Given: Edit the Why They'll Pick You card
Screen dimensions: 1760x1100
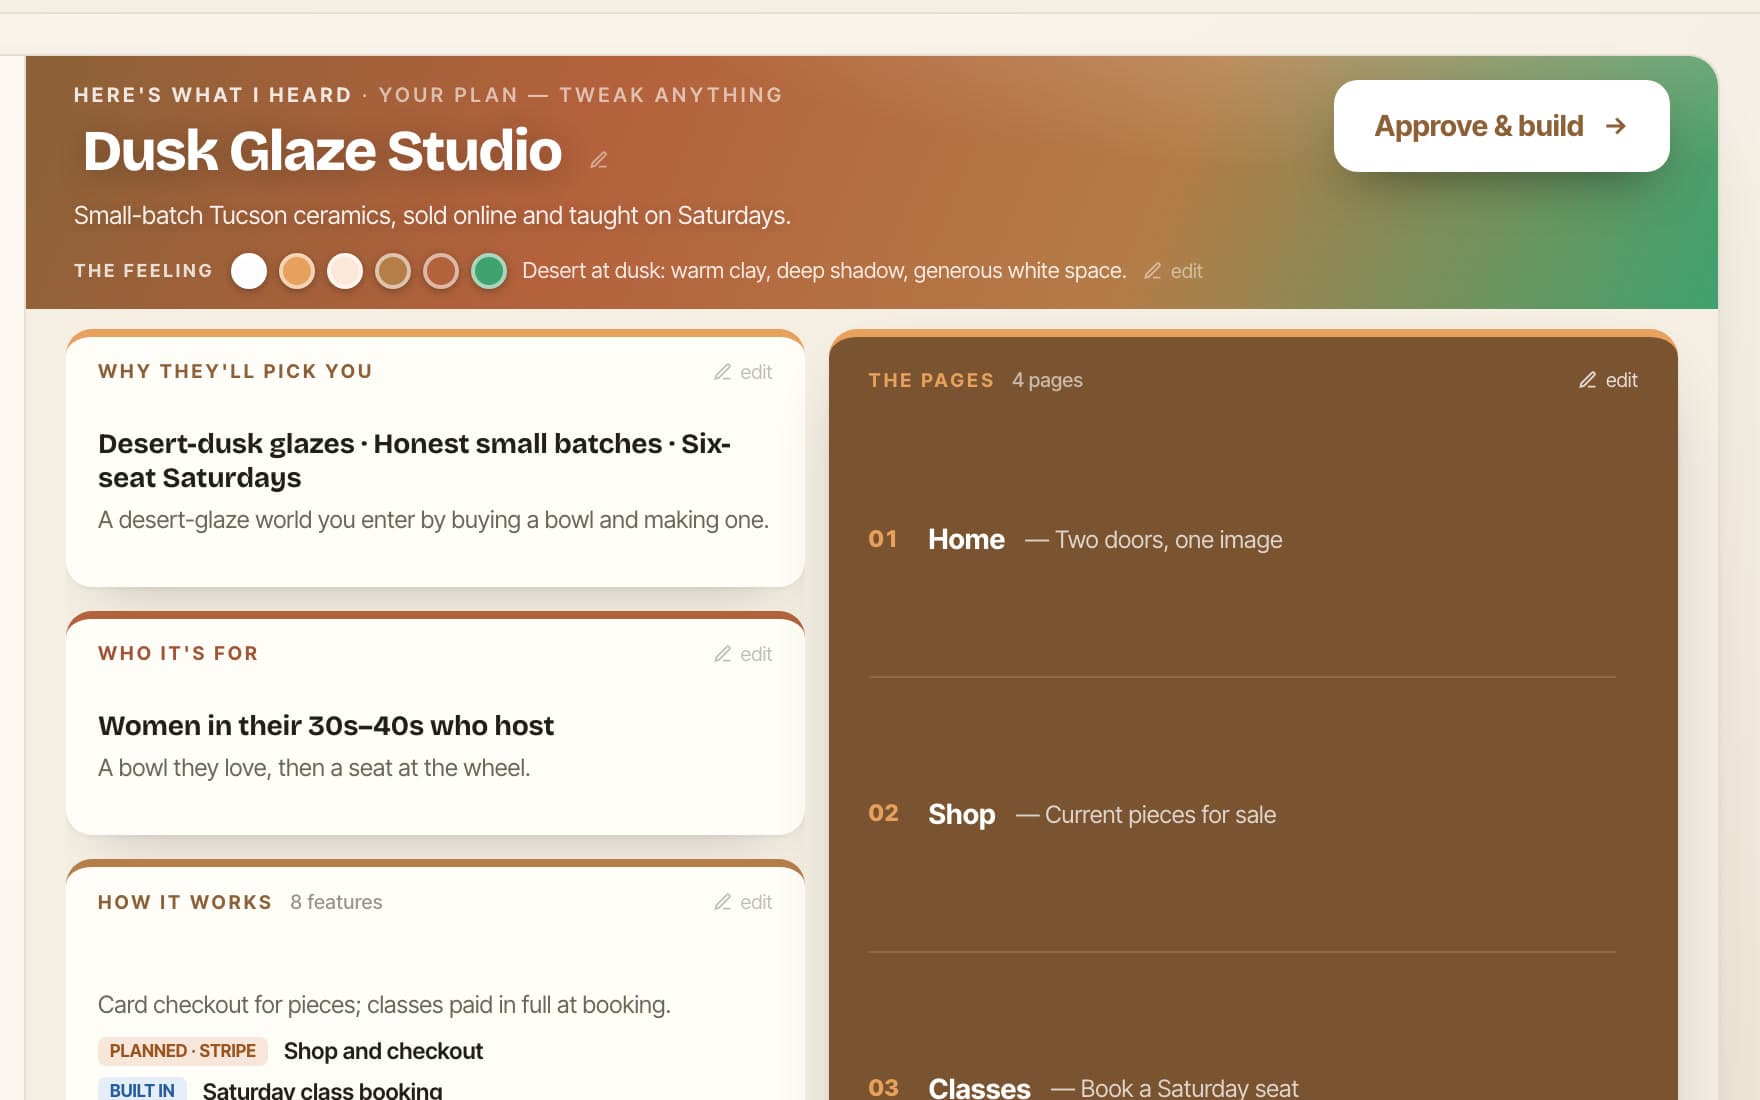Looking at the screenshot, I should [743, 372].
